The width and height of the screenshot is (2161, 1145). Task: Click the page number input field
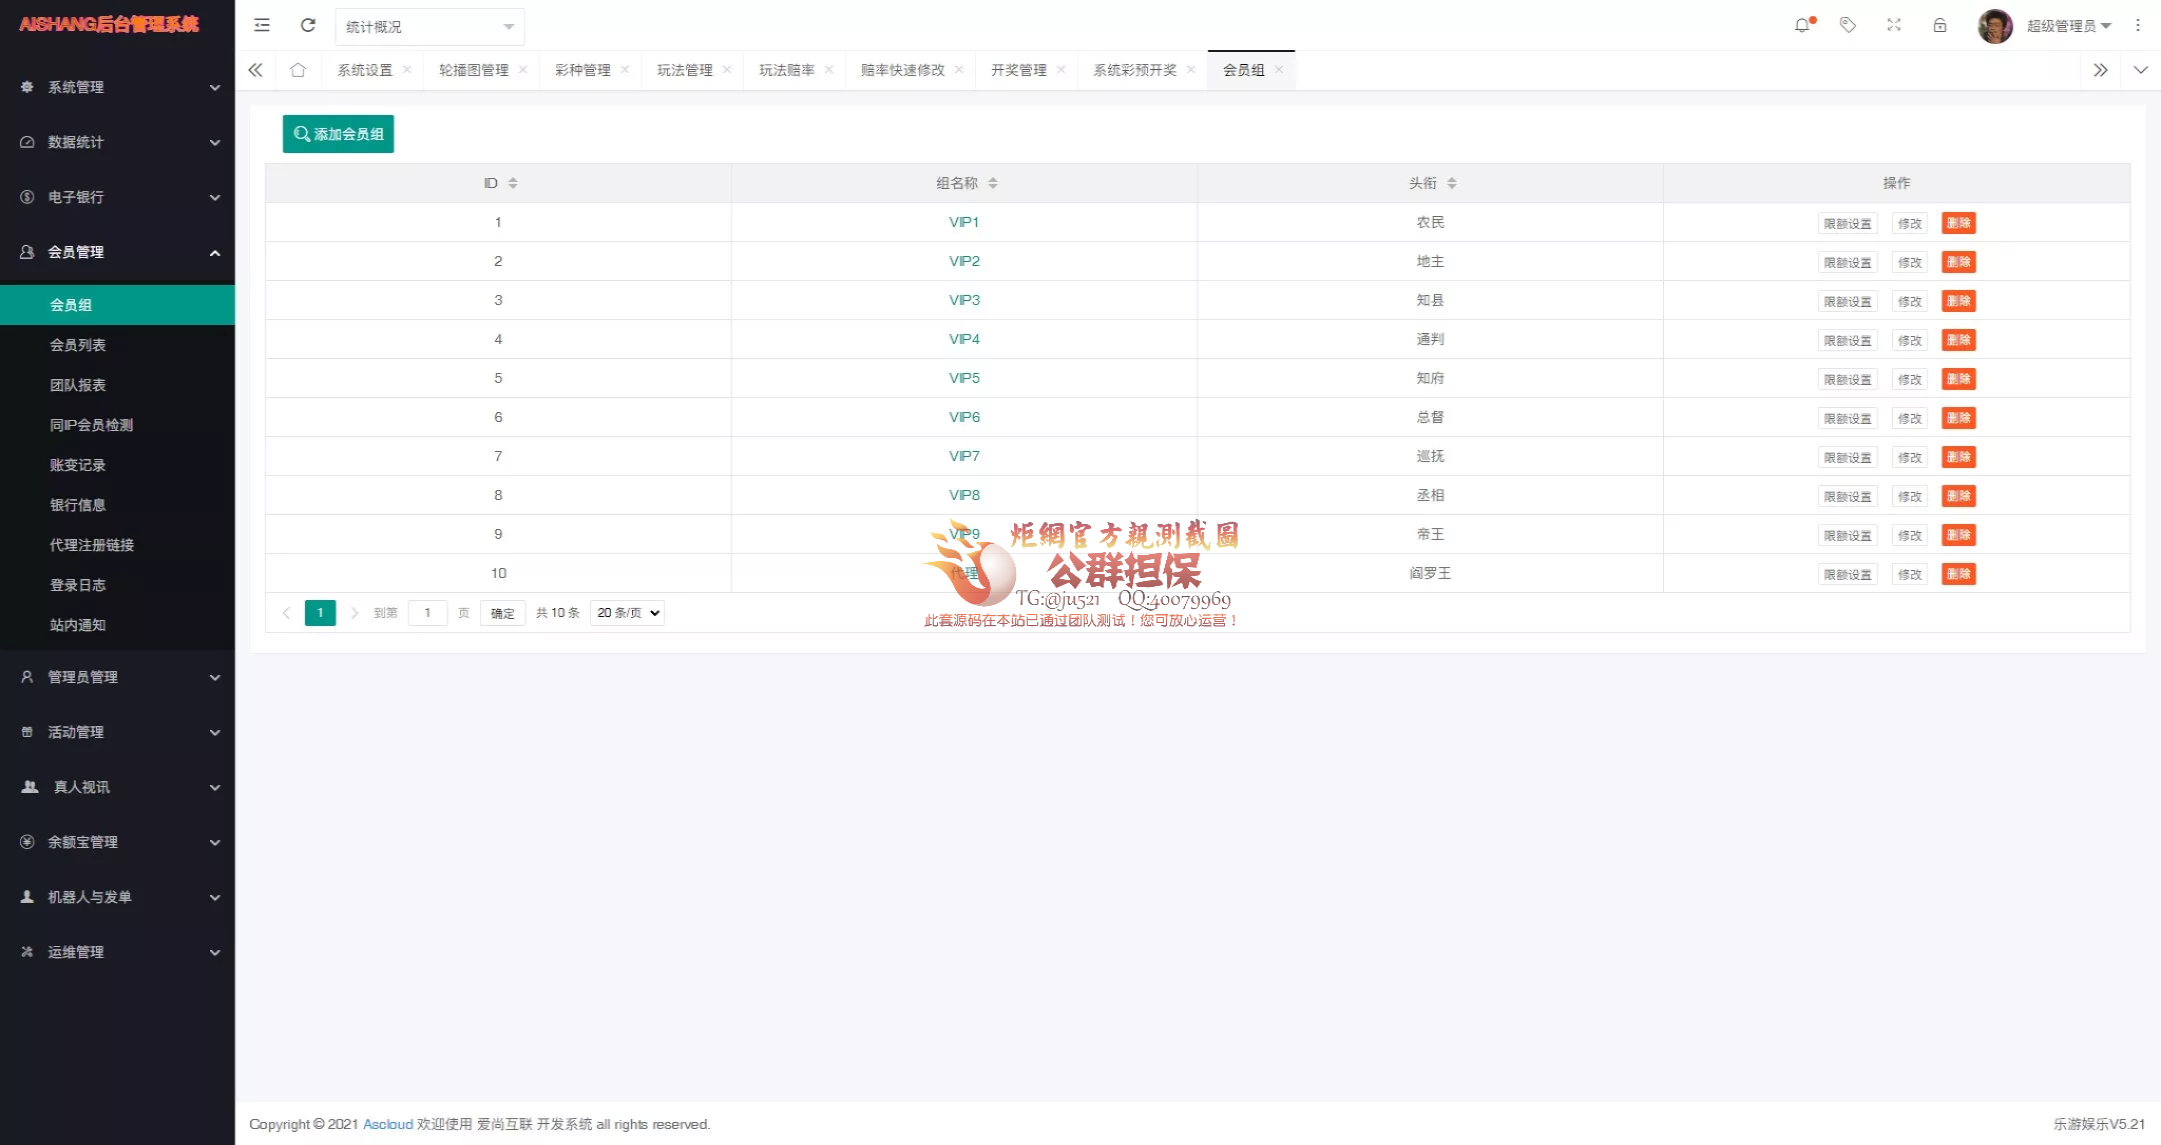point(428,613)
